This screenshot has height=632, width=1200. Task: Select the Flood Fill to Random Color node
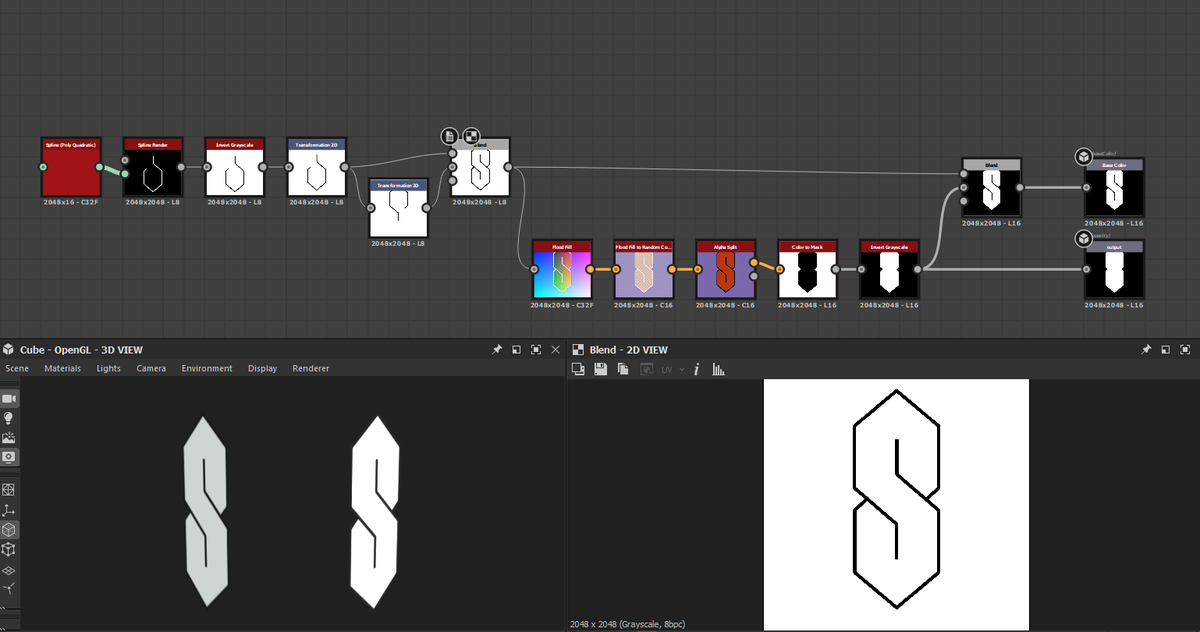tap(644, 269)
